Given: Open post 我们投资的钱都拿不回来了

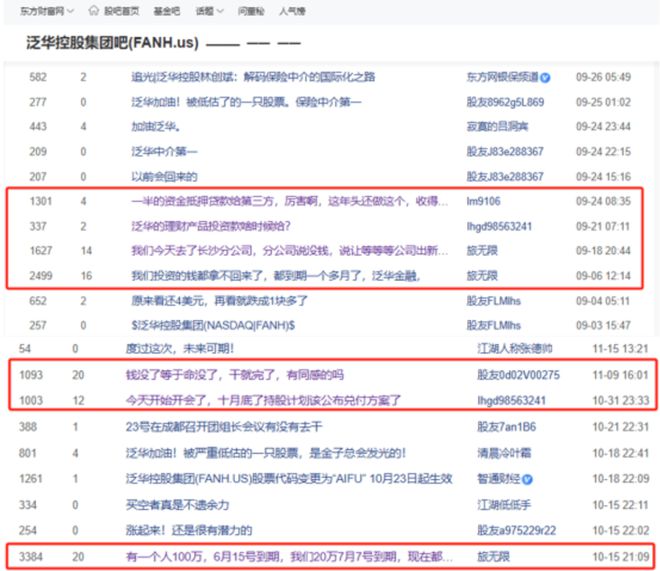Looking at the screenshot, I should (x=276, y=276).
